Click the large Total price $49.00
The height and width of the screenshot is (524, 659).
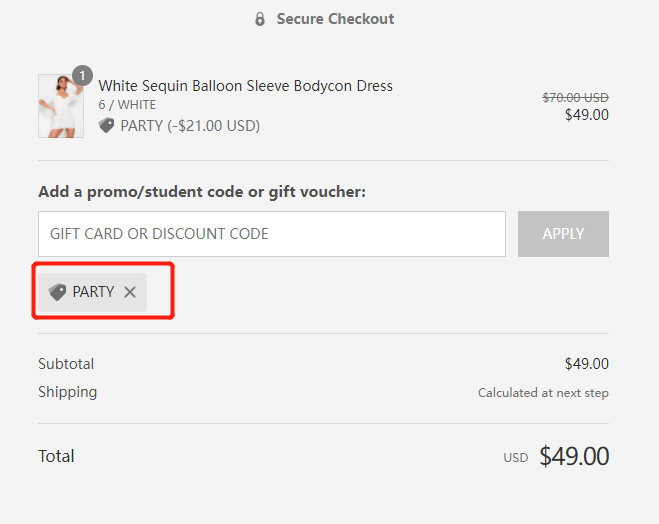coord(574,456)
